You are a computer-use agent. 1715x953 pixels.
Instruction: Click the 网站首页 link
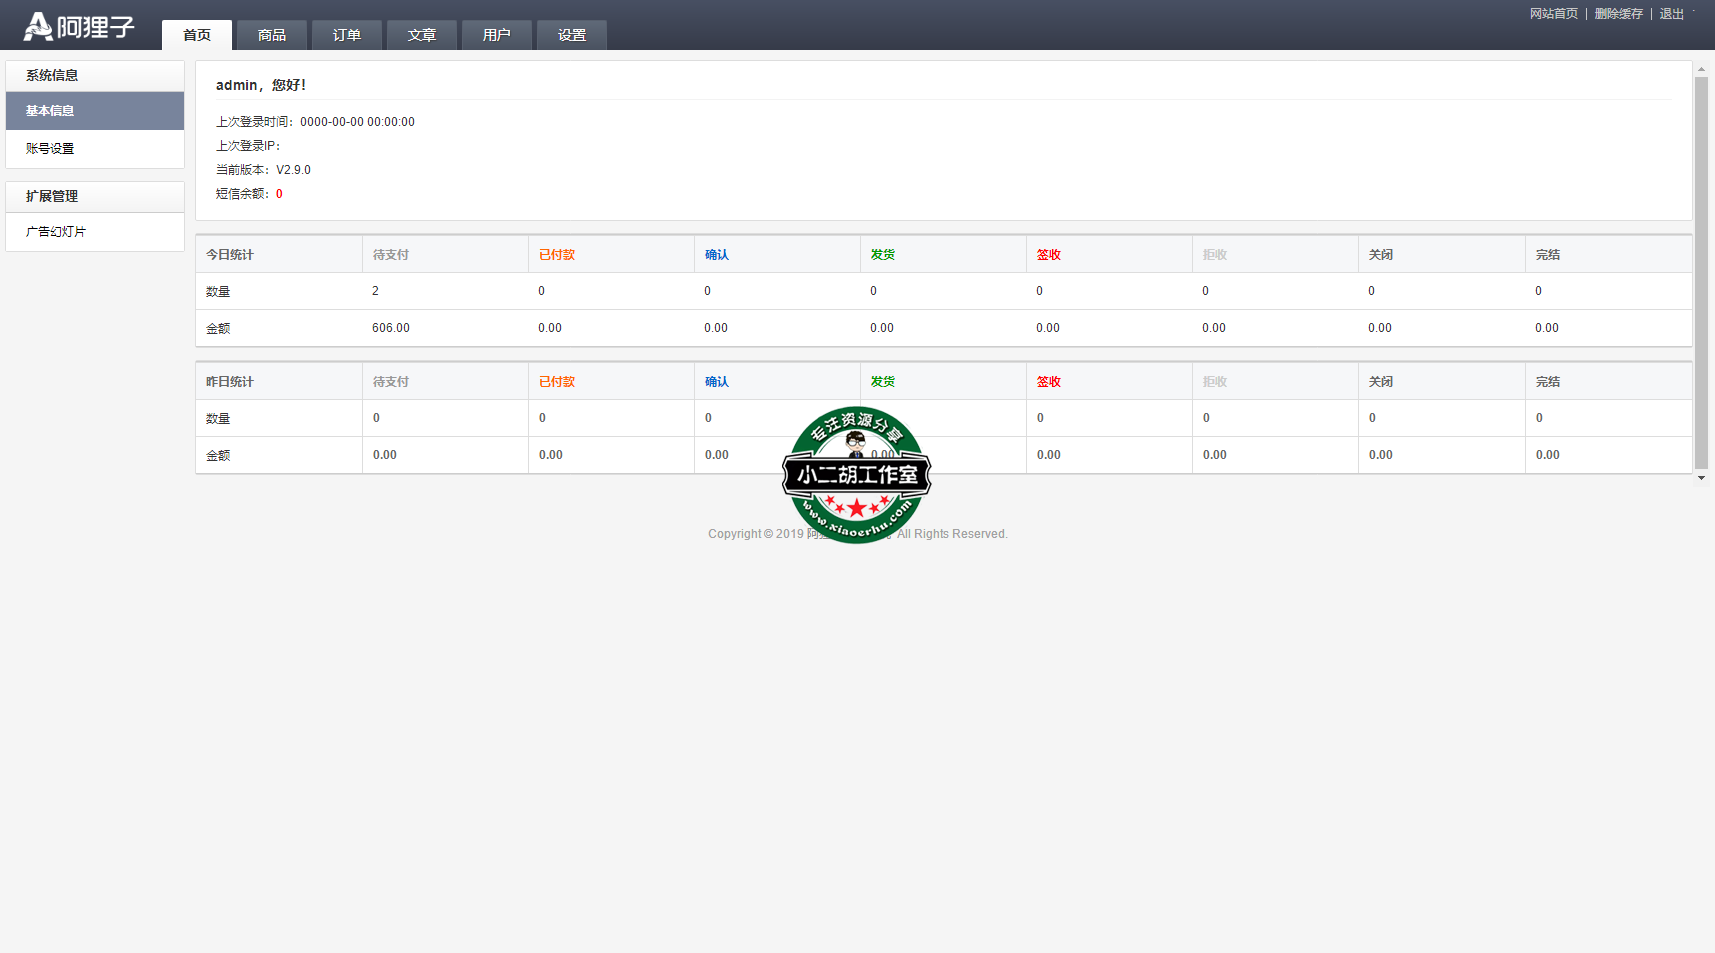(x=1553, y=14)
